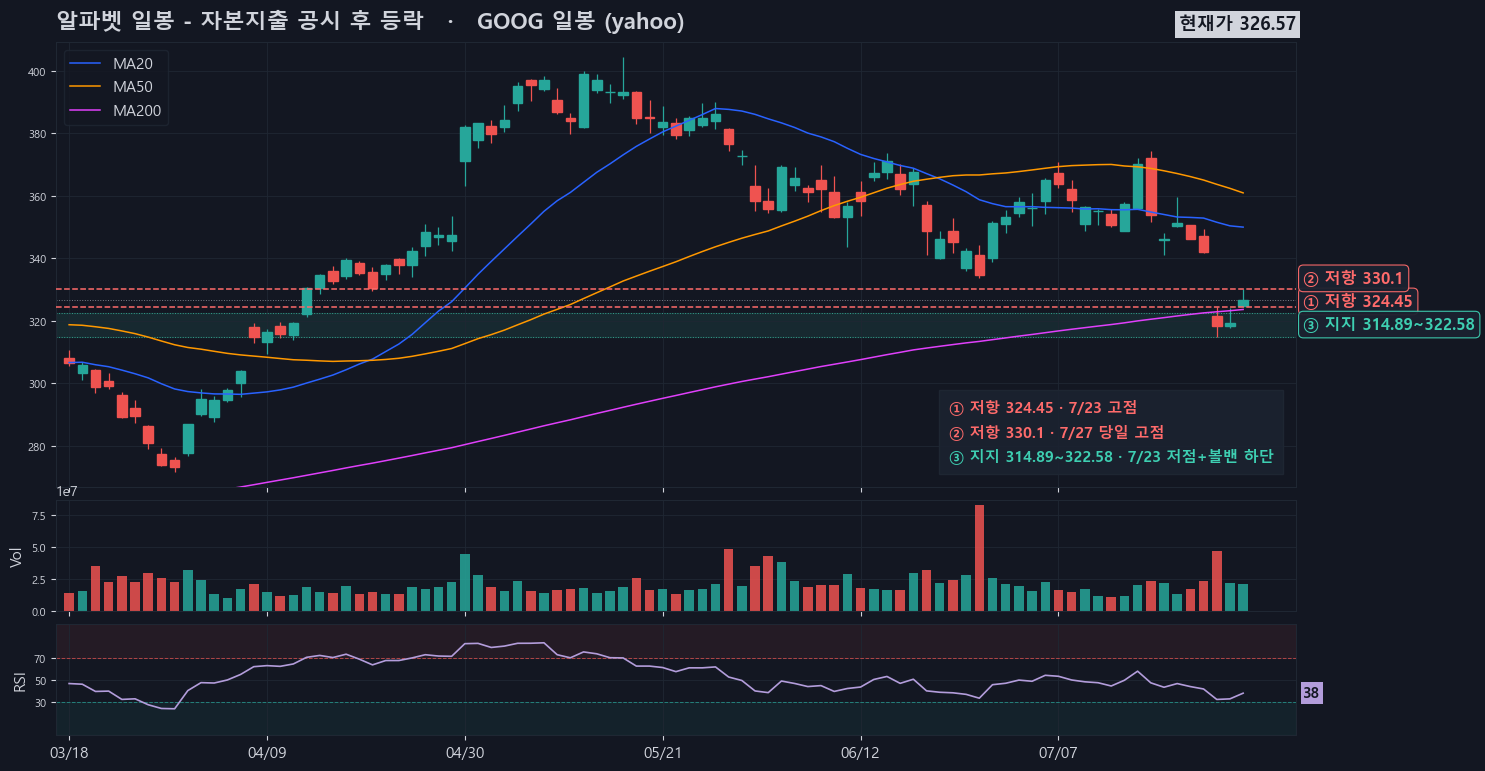Click the 2.5 volume axis tick

[x=39, y=580]
